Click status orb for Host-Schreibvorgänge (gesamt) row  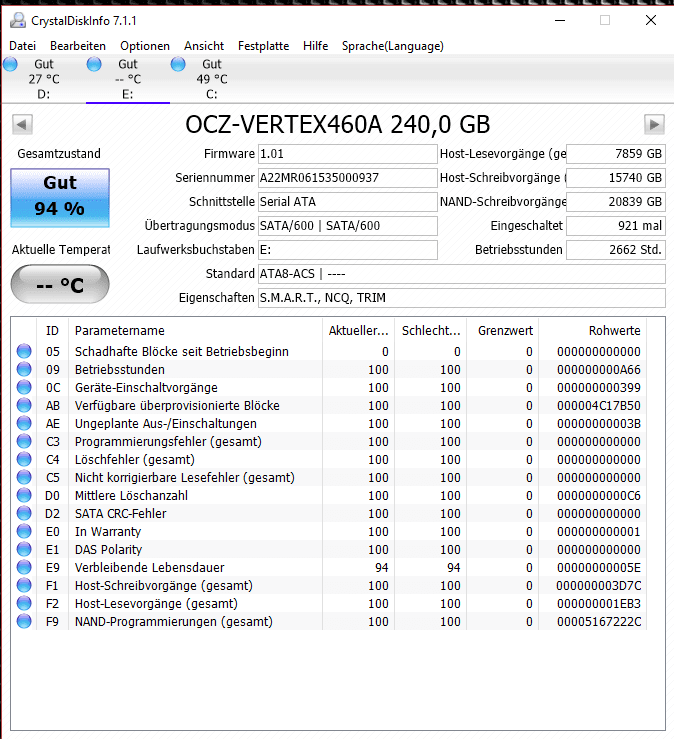(24, 585)
